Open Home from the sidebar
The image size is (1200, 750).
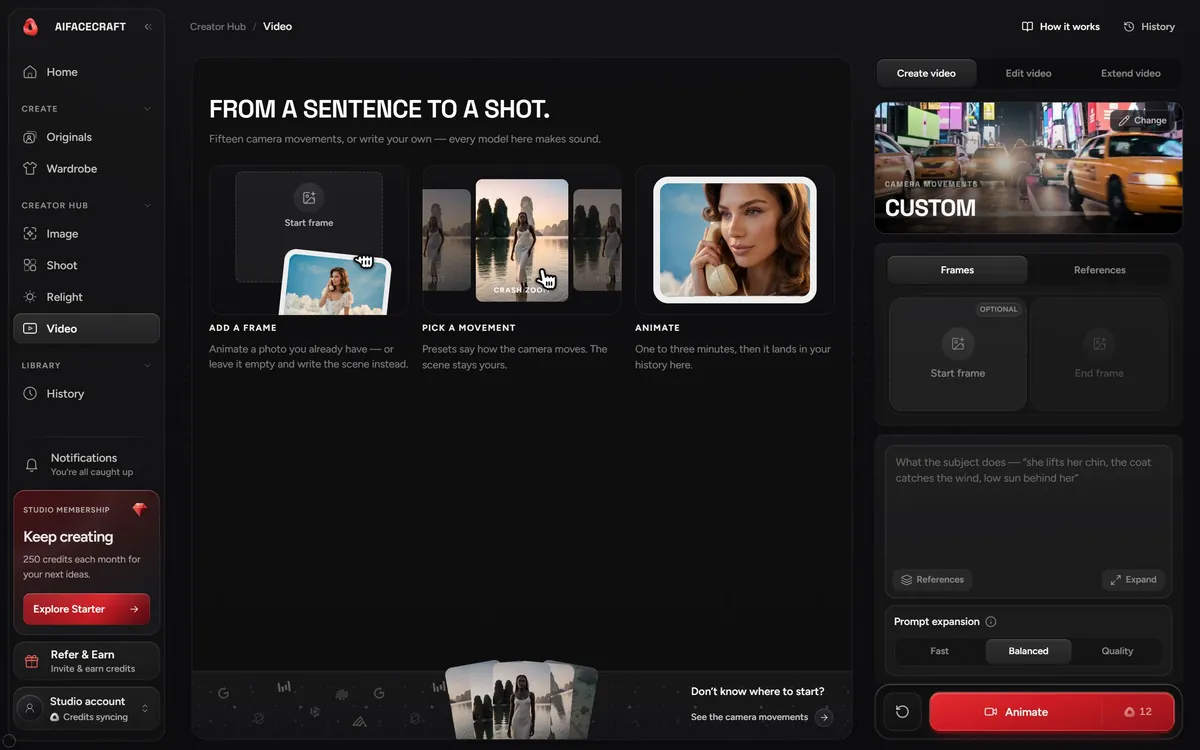86,72
